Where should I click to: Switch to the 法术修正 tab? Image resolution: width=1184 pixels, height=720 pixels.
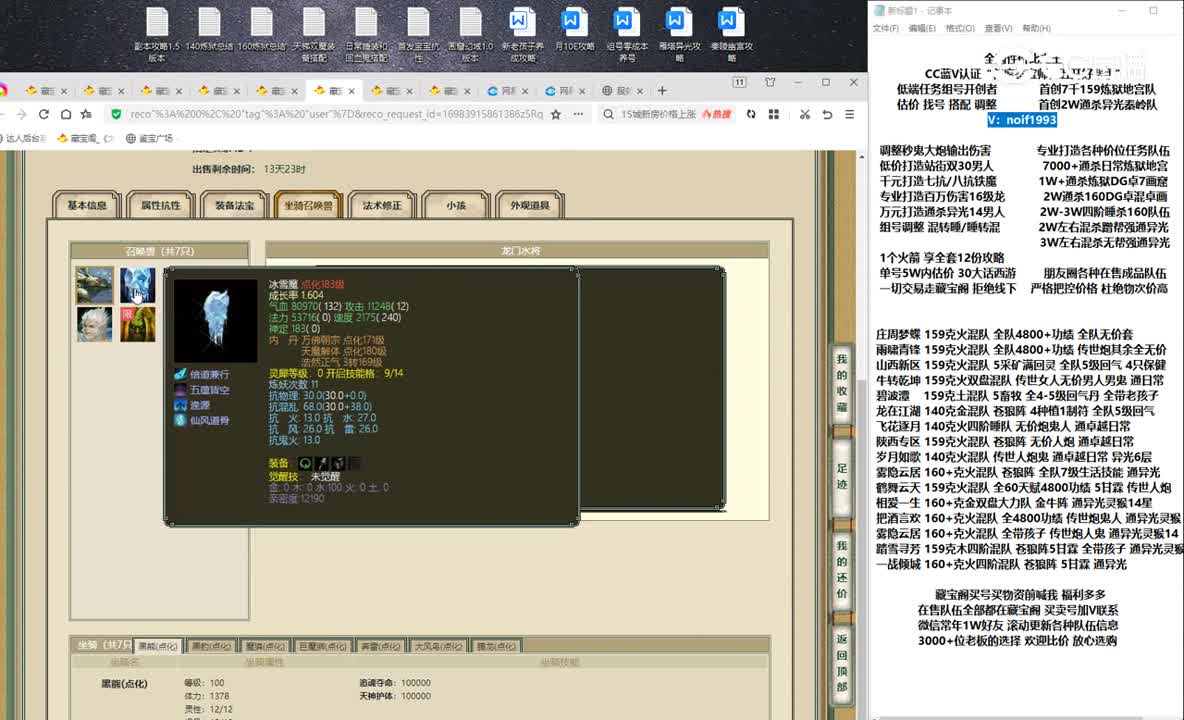click(x=381, y=205)
